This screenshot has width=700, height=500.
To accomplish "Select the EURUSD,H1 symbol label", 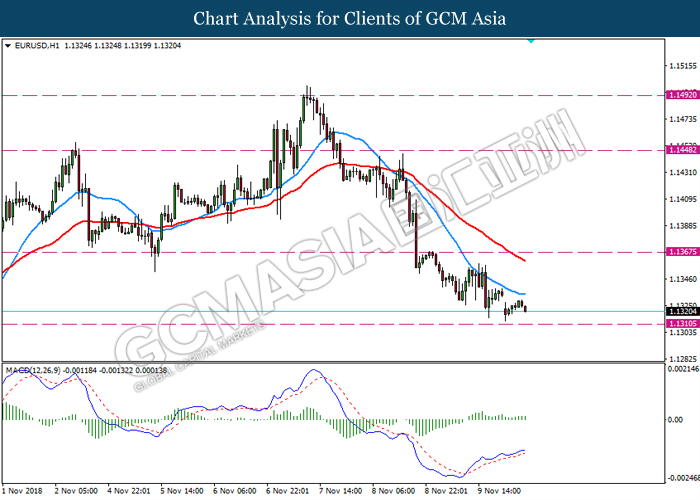I will [37, 46].
